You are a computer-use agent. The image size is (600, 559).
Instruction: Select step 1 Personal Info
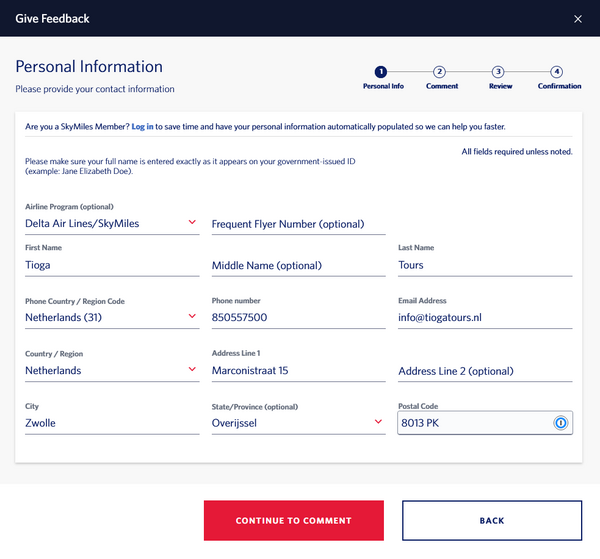coord(381,72)
